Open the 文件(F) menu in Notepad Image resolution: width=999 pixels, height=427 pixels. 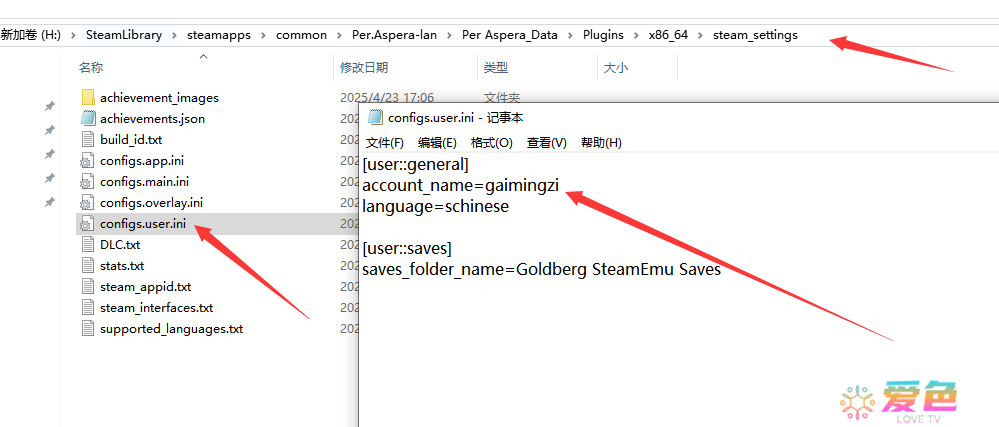point(385,143)
